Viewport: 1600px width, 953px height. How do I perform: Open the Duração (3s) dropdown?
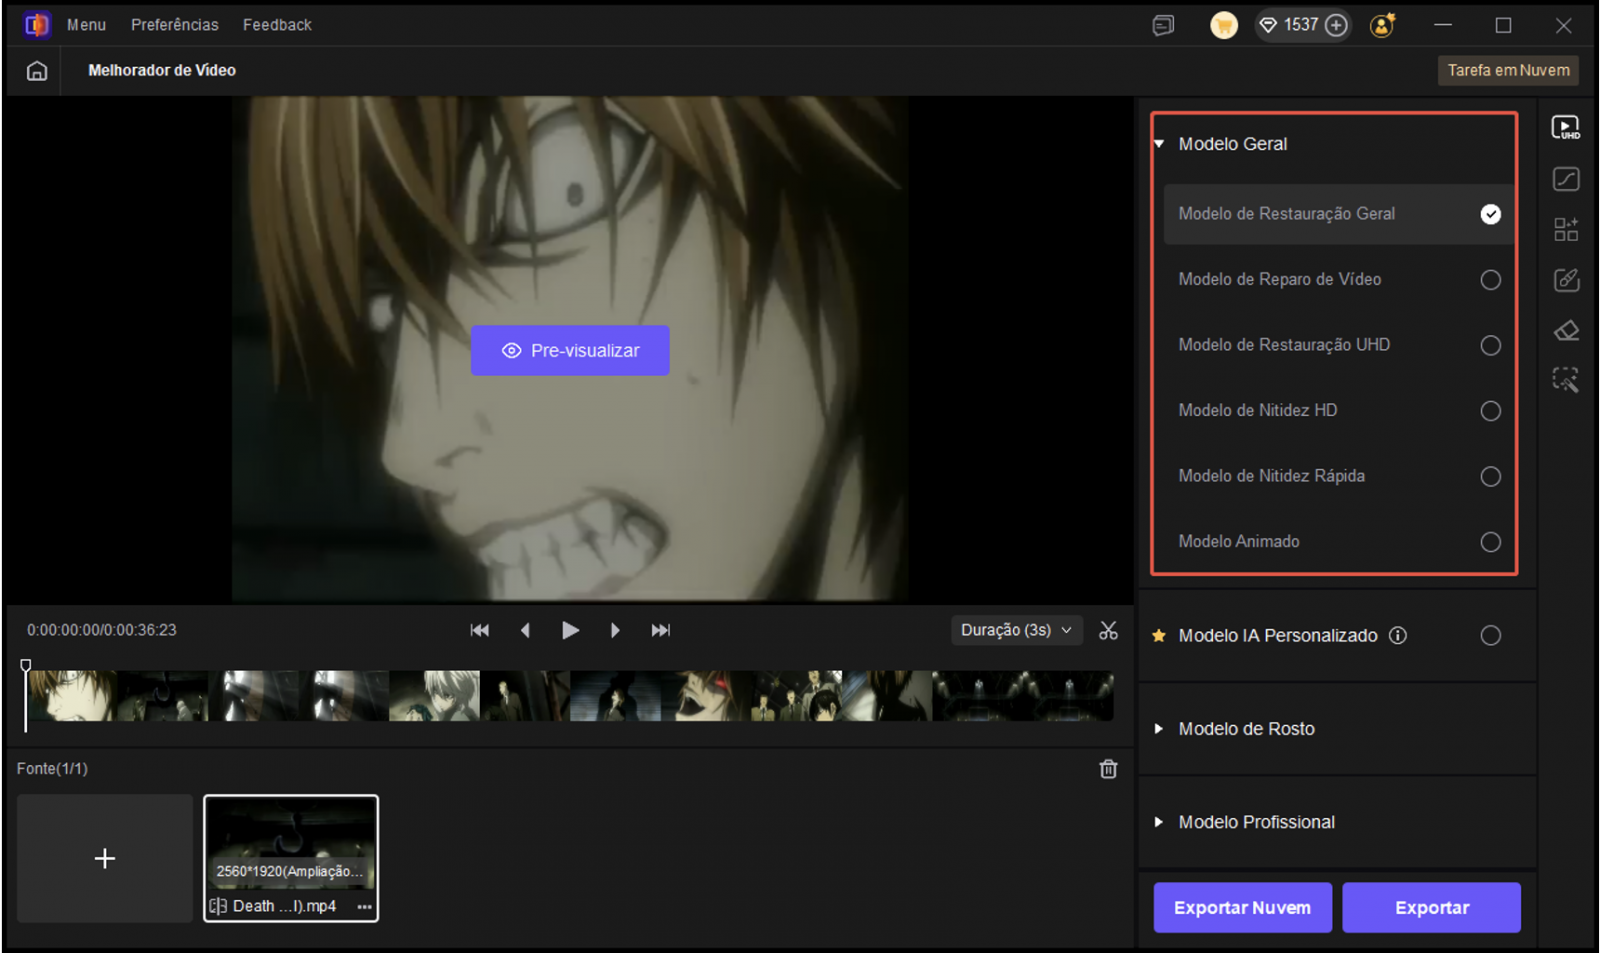[1015, 630]
